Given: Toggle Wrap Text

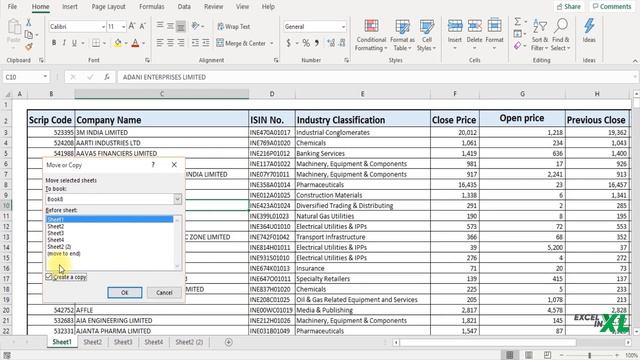Looking at the screenshot, I should (x=233, y=27).
